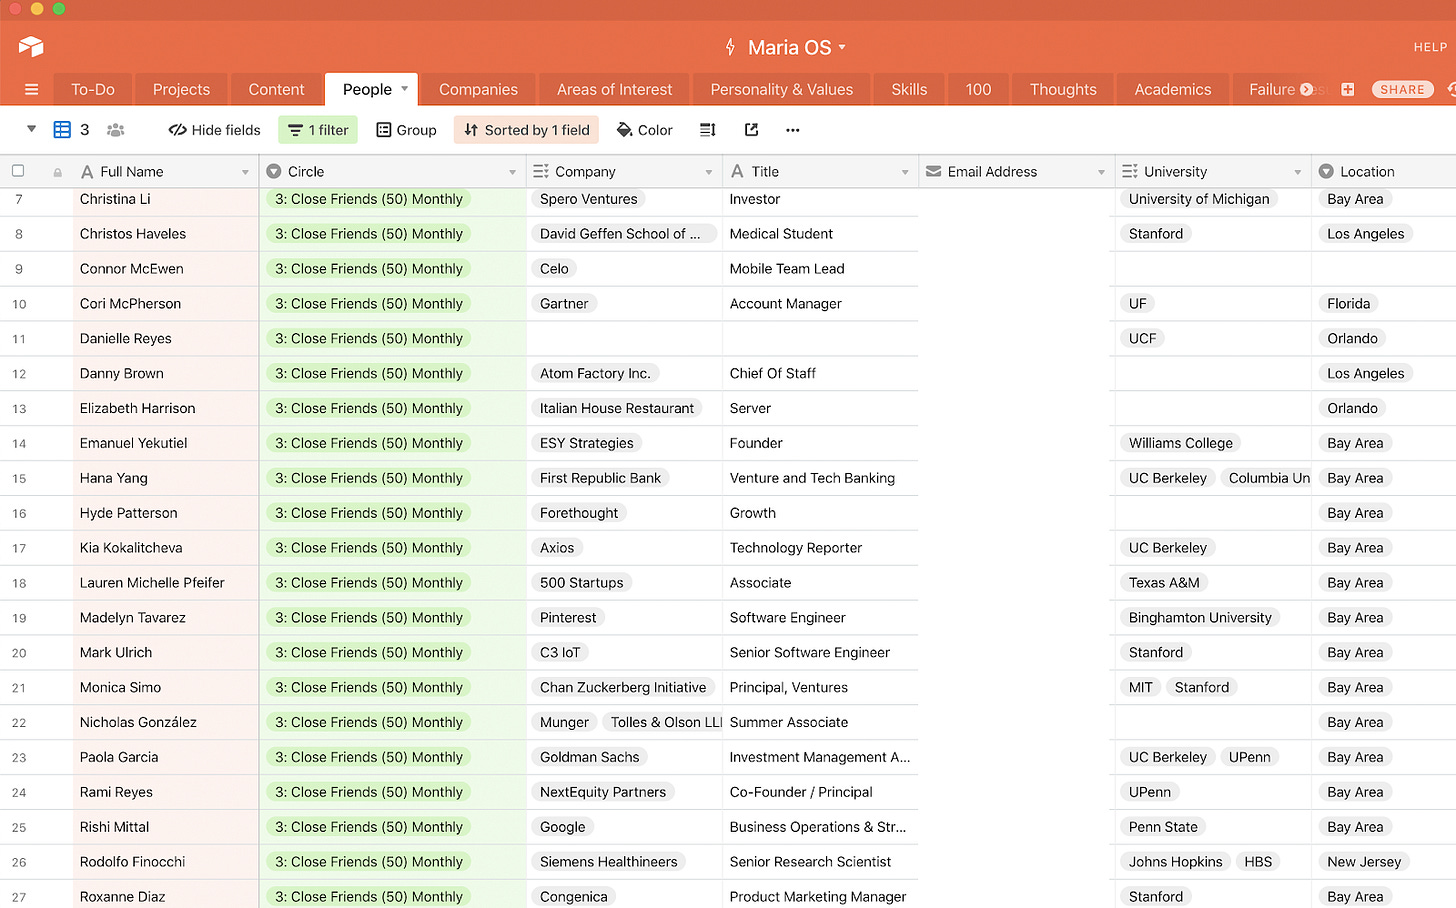Screen dimensions: 1456x908
Task: Click the SHARE button
Action: tap(1402, 89)
